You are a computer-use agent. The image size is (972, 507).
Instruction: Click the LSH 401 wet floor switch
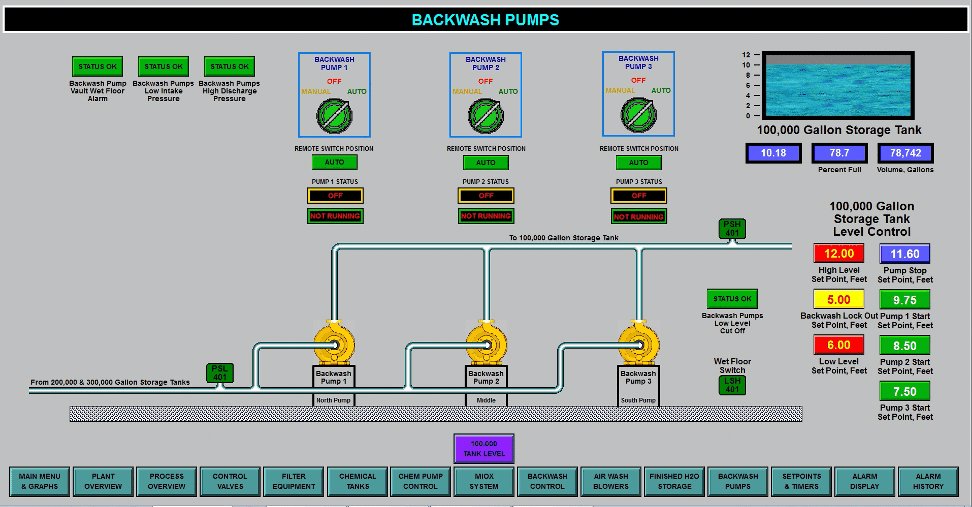pos(732,384)
